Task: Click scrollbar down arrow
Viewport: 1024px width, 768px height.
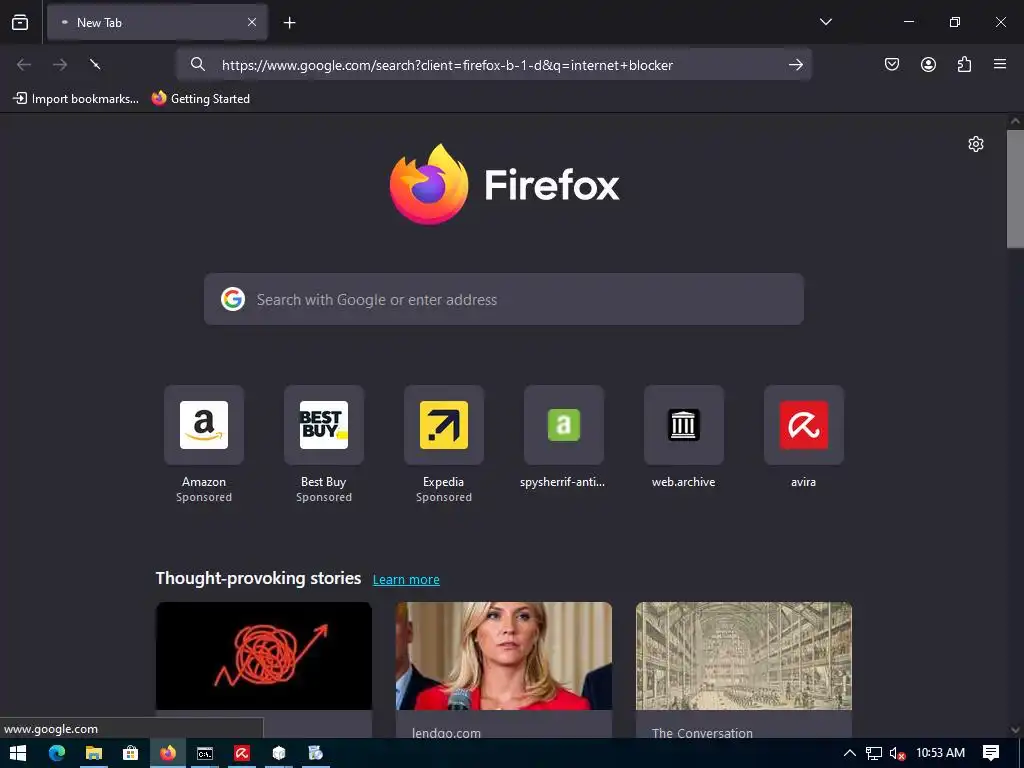Action: 1015,730
